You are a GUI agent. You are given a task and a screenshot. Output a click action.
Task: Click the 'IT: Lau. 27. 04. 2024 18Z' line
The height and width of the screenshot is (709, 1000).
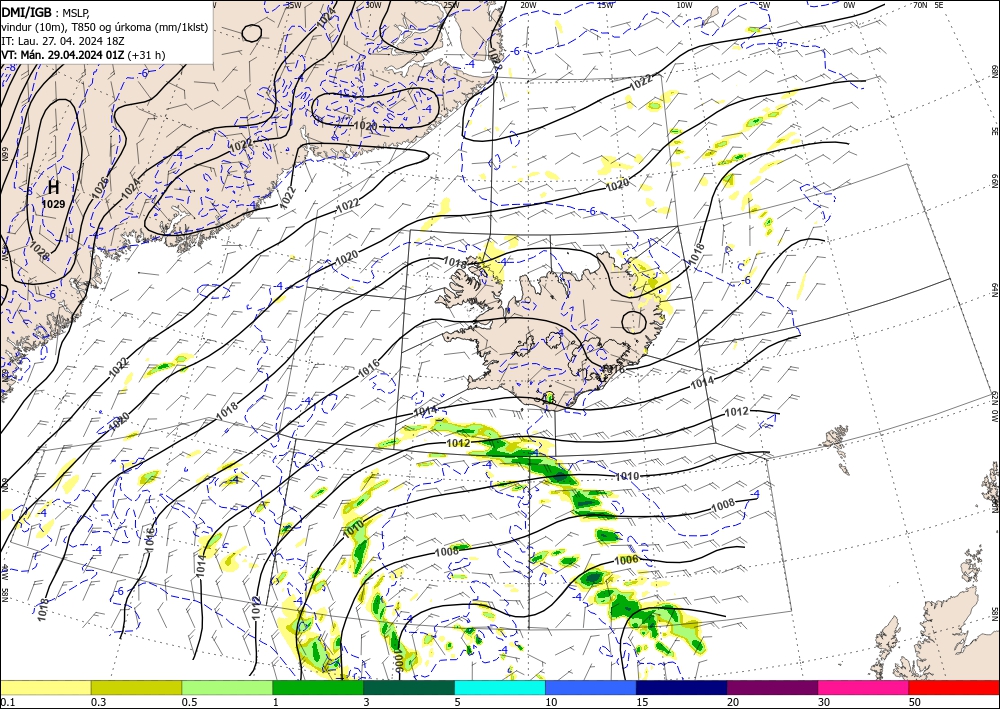(62, 41)
